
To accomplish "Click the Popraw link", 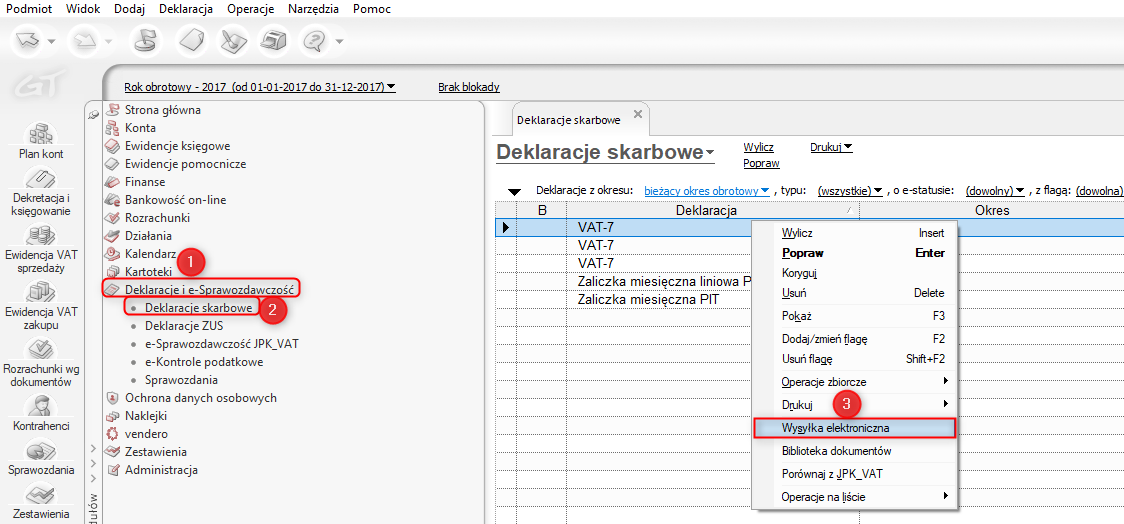I will (761, 163).
